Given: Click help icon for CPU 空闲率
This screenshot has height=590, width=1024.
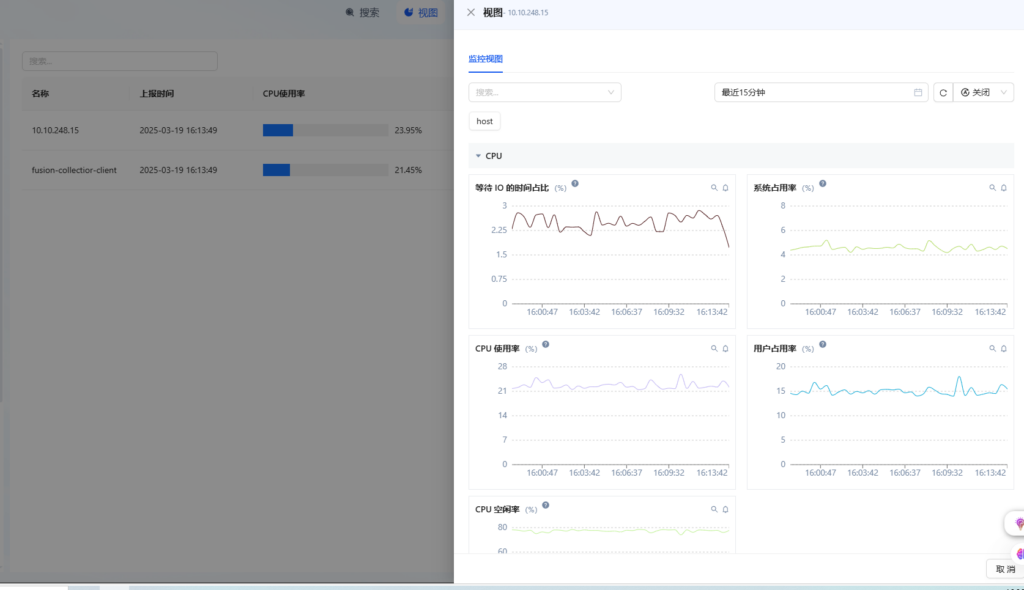Looking at the screenshot, I should (x=545, y=505).
